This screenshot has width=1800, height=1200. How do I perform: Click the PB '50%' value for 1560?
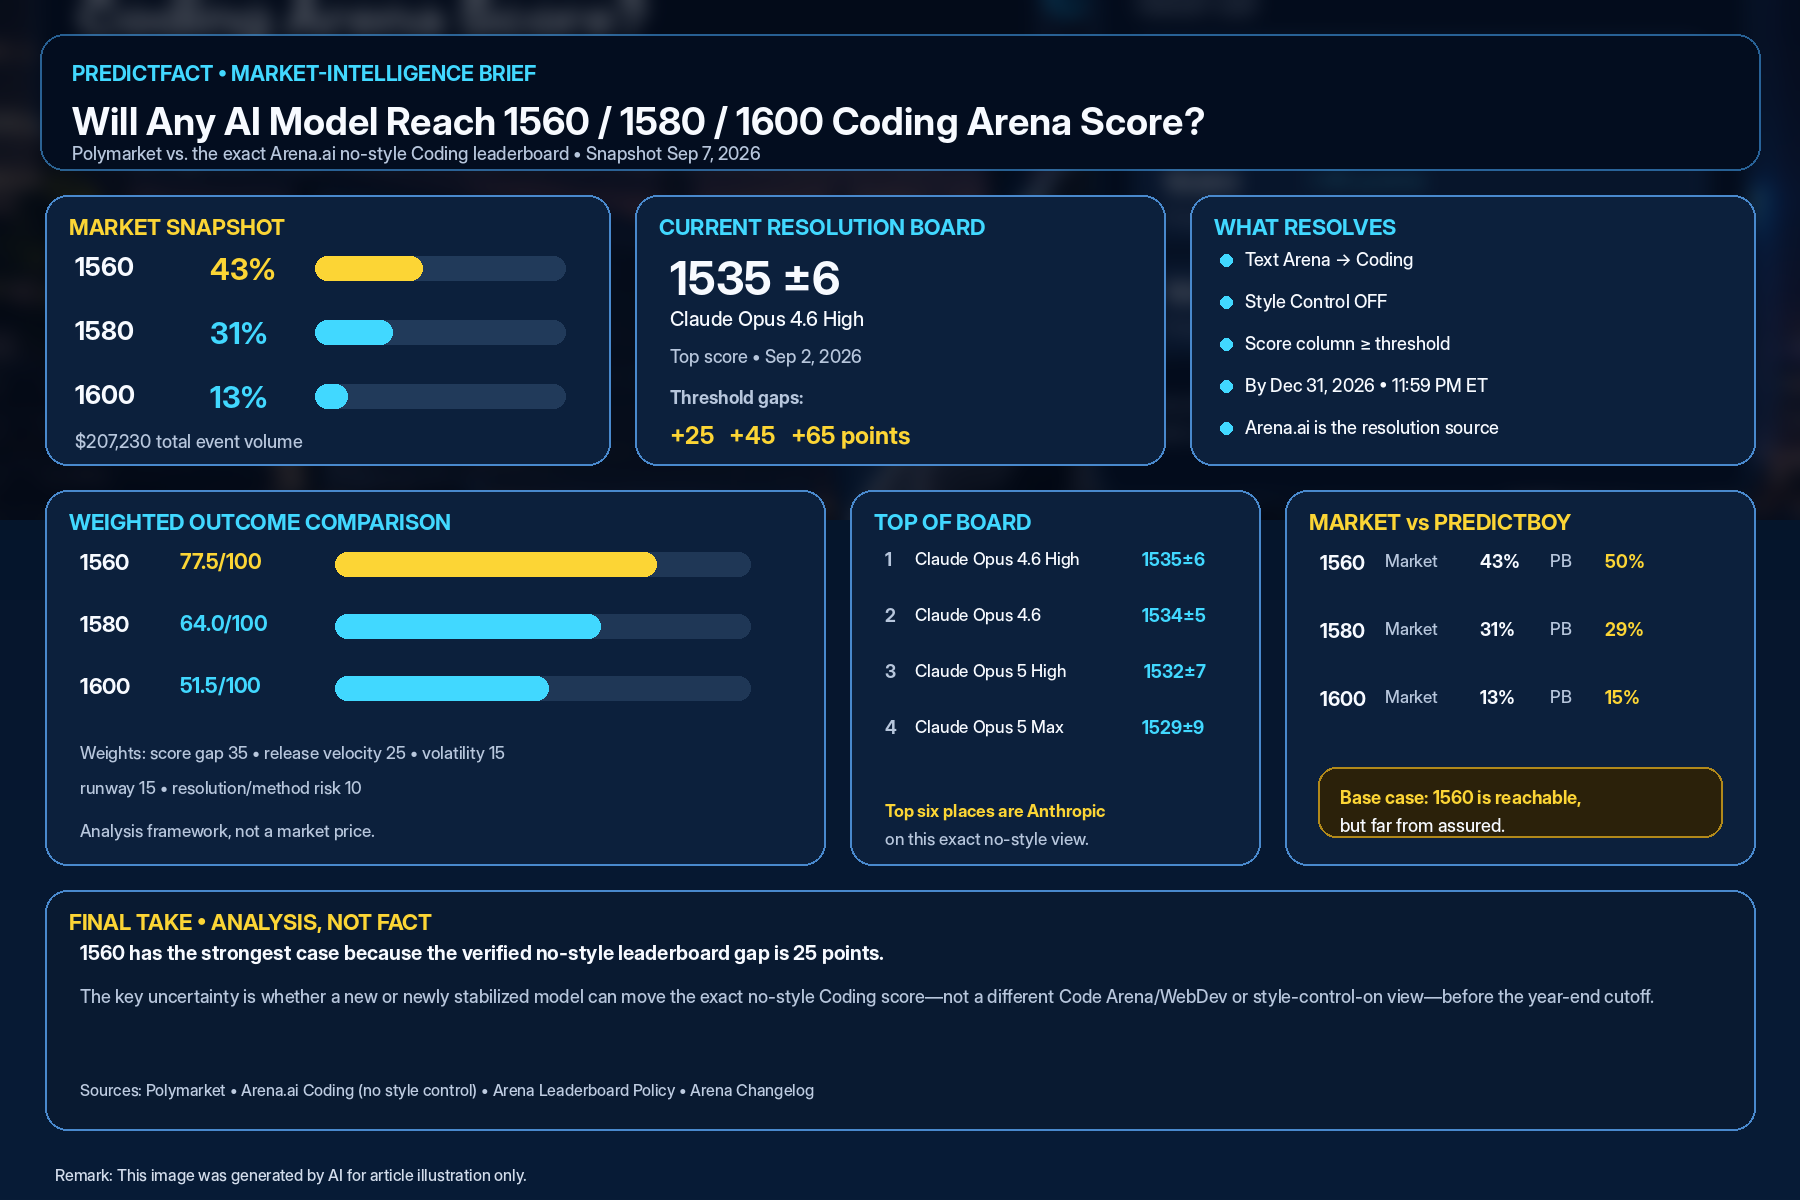point(1624,562)
